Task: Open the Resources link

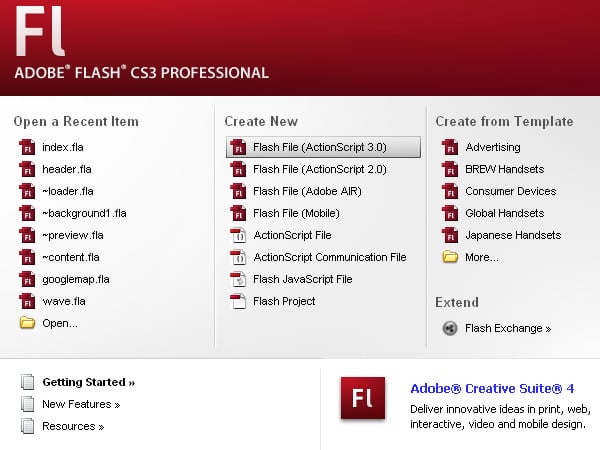Action: coord(72,426)
